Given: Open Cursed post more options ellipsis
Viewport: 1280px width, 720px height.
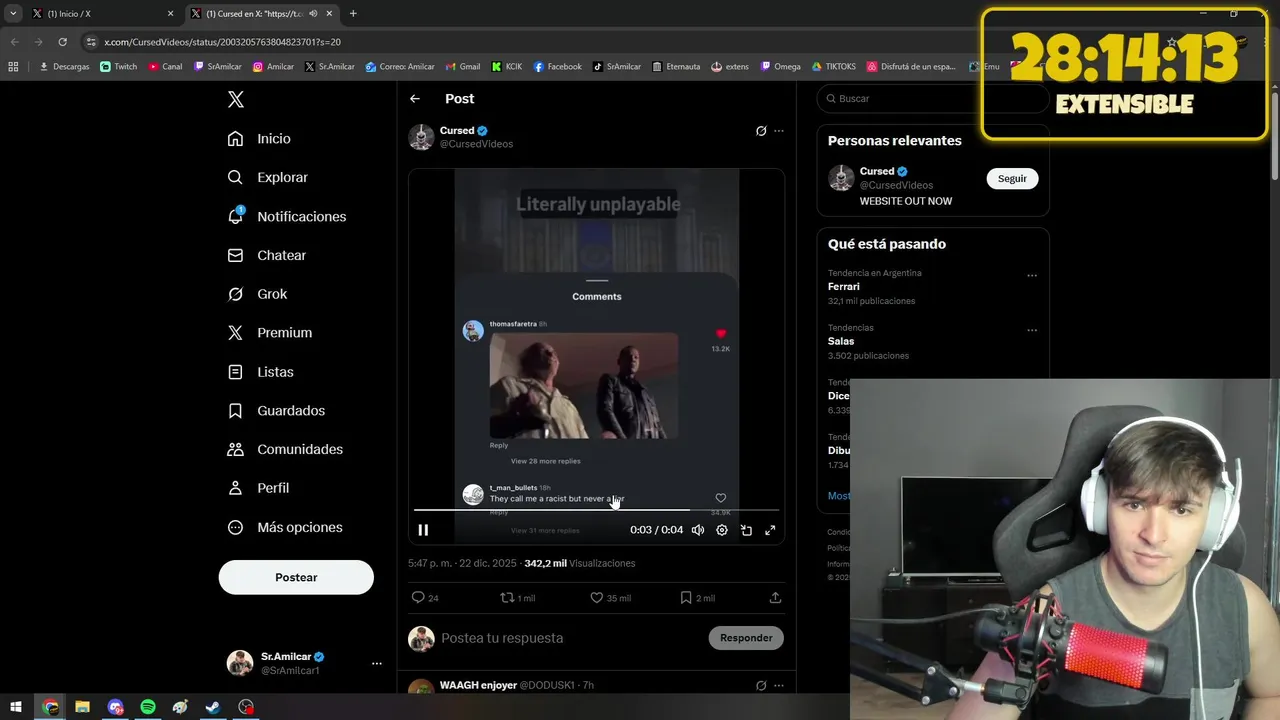Looking at the screenshot, I should coord(779,131).
